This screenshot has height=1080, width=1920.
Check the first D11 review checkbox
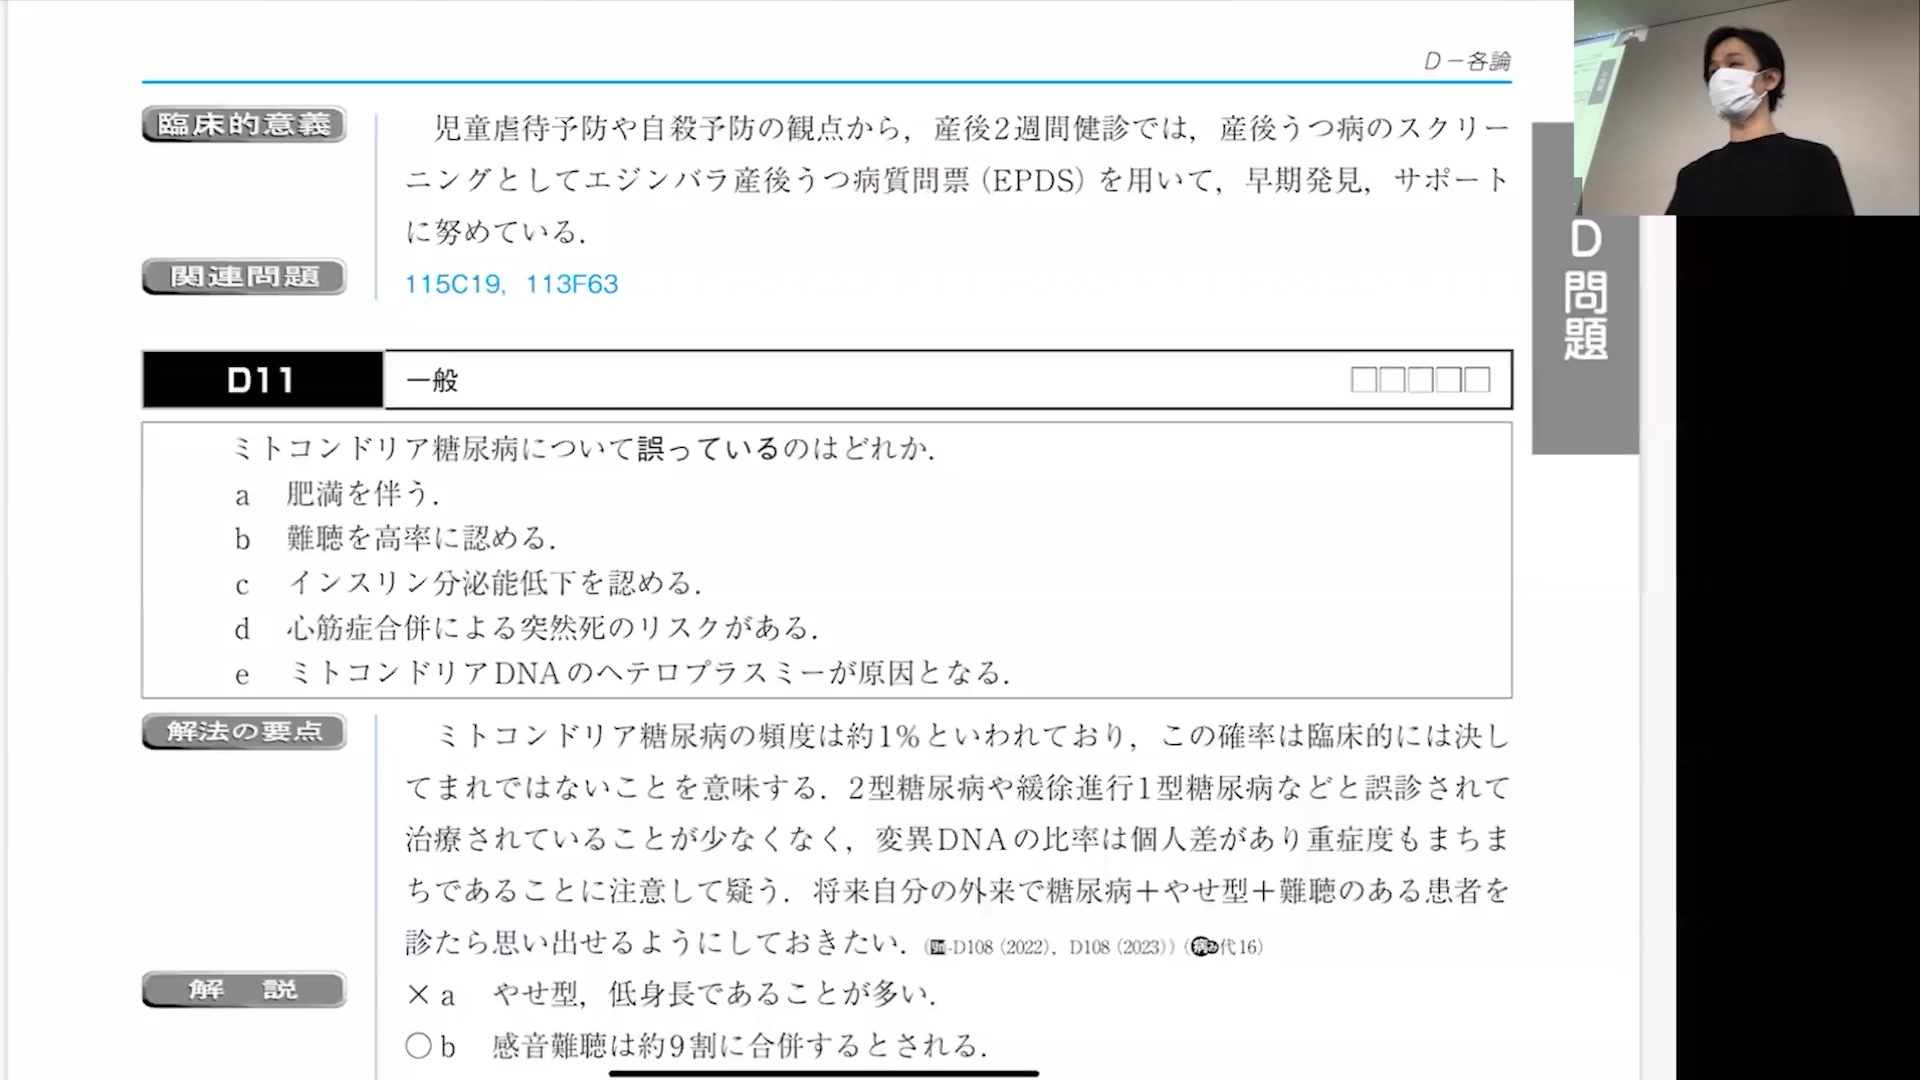tap(1363, 380)
